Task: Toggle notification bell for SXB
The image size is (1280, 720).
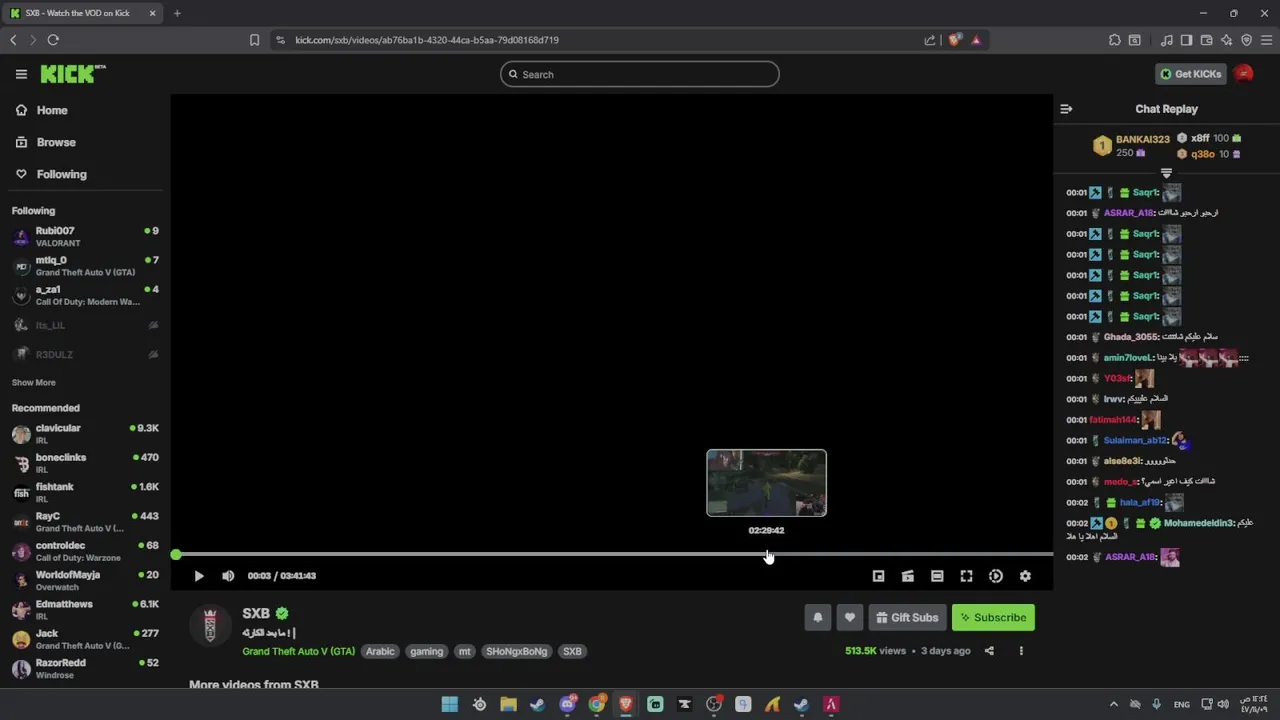Action: pos(818,618)
